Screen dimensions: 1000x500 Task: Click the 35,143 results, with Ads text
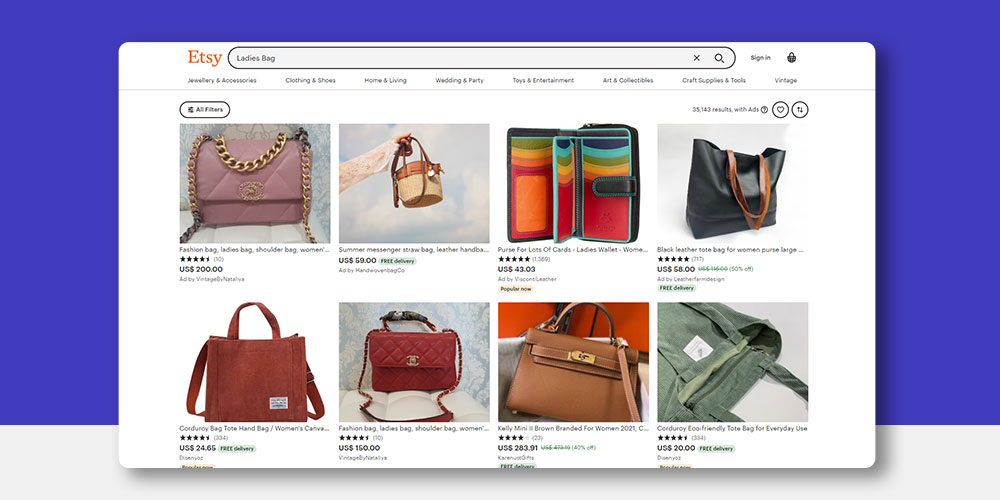tap(726, 110)
